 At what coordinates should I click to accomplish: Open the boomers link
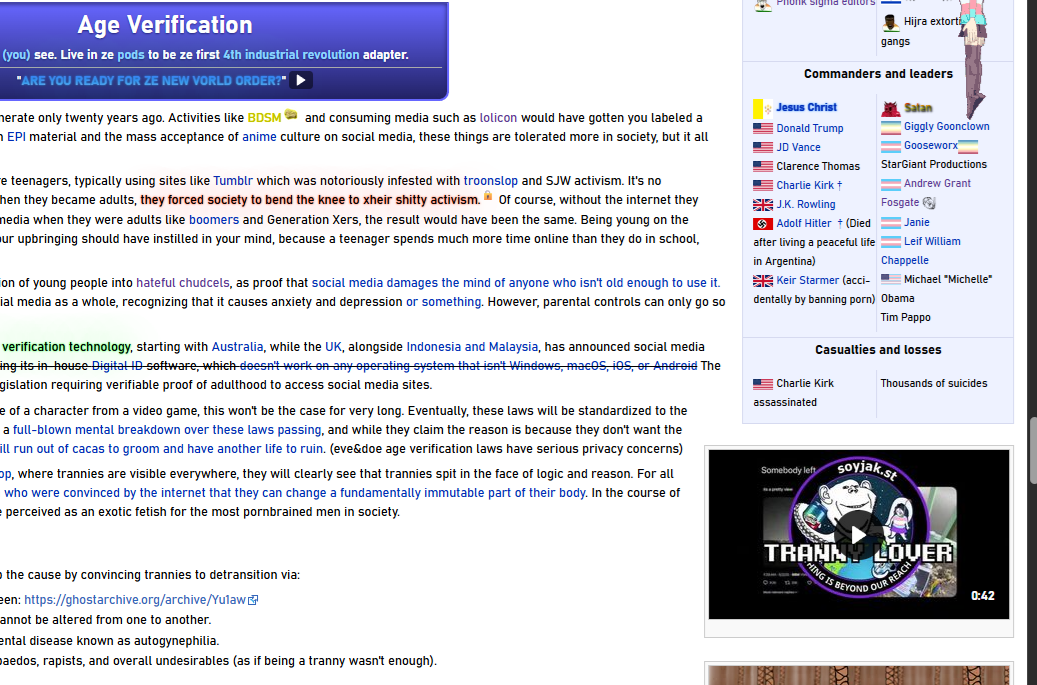(214, 220)
